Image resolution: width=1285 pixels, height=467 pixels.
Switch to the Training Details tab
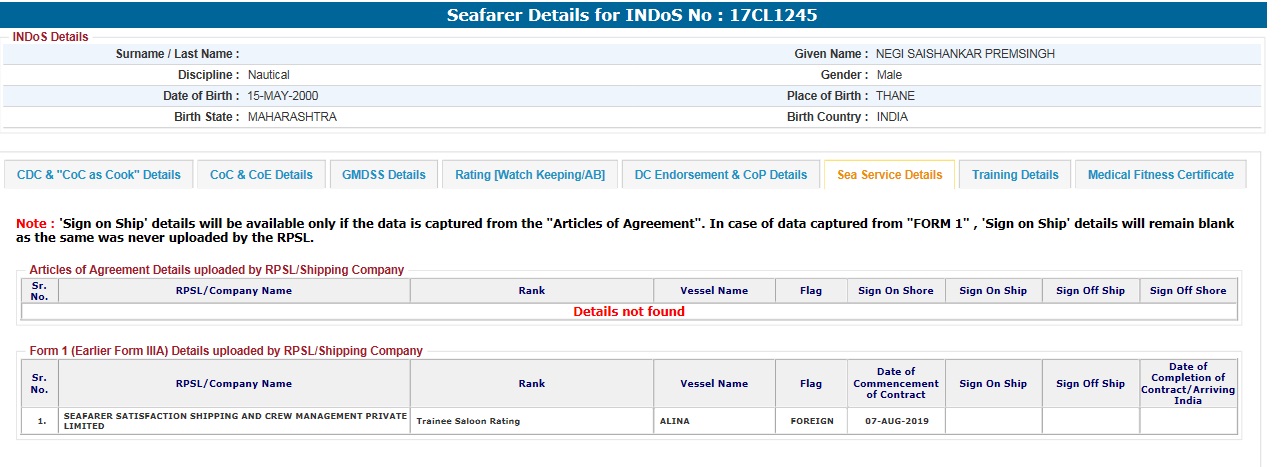pos(1015,175)
